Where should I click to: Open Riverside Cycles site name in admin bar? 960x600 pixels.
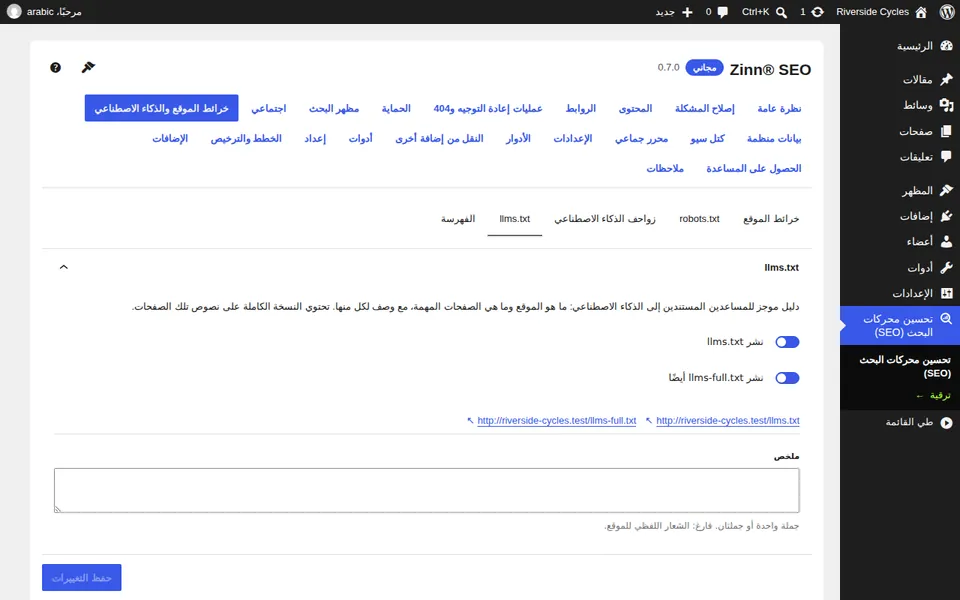[x=872, y=12]
